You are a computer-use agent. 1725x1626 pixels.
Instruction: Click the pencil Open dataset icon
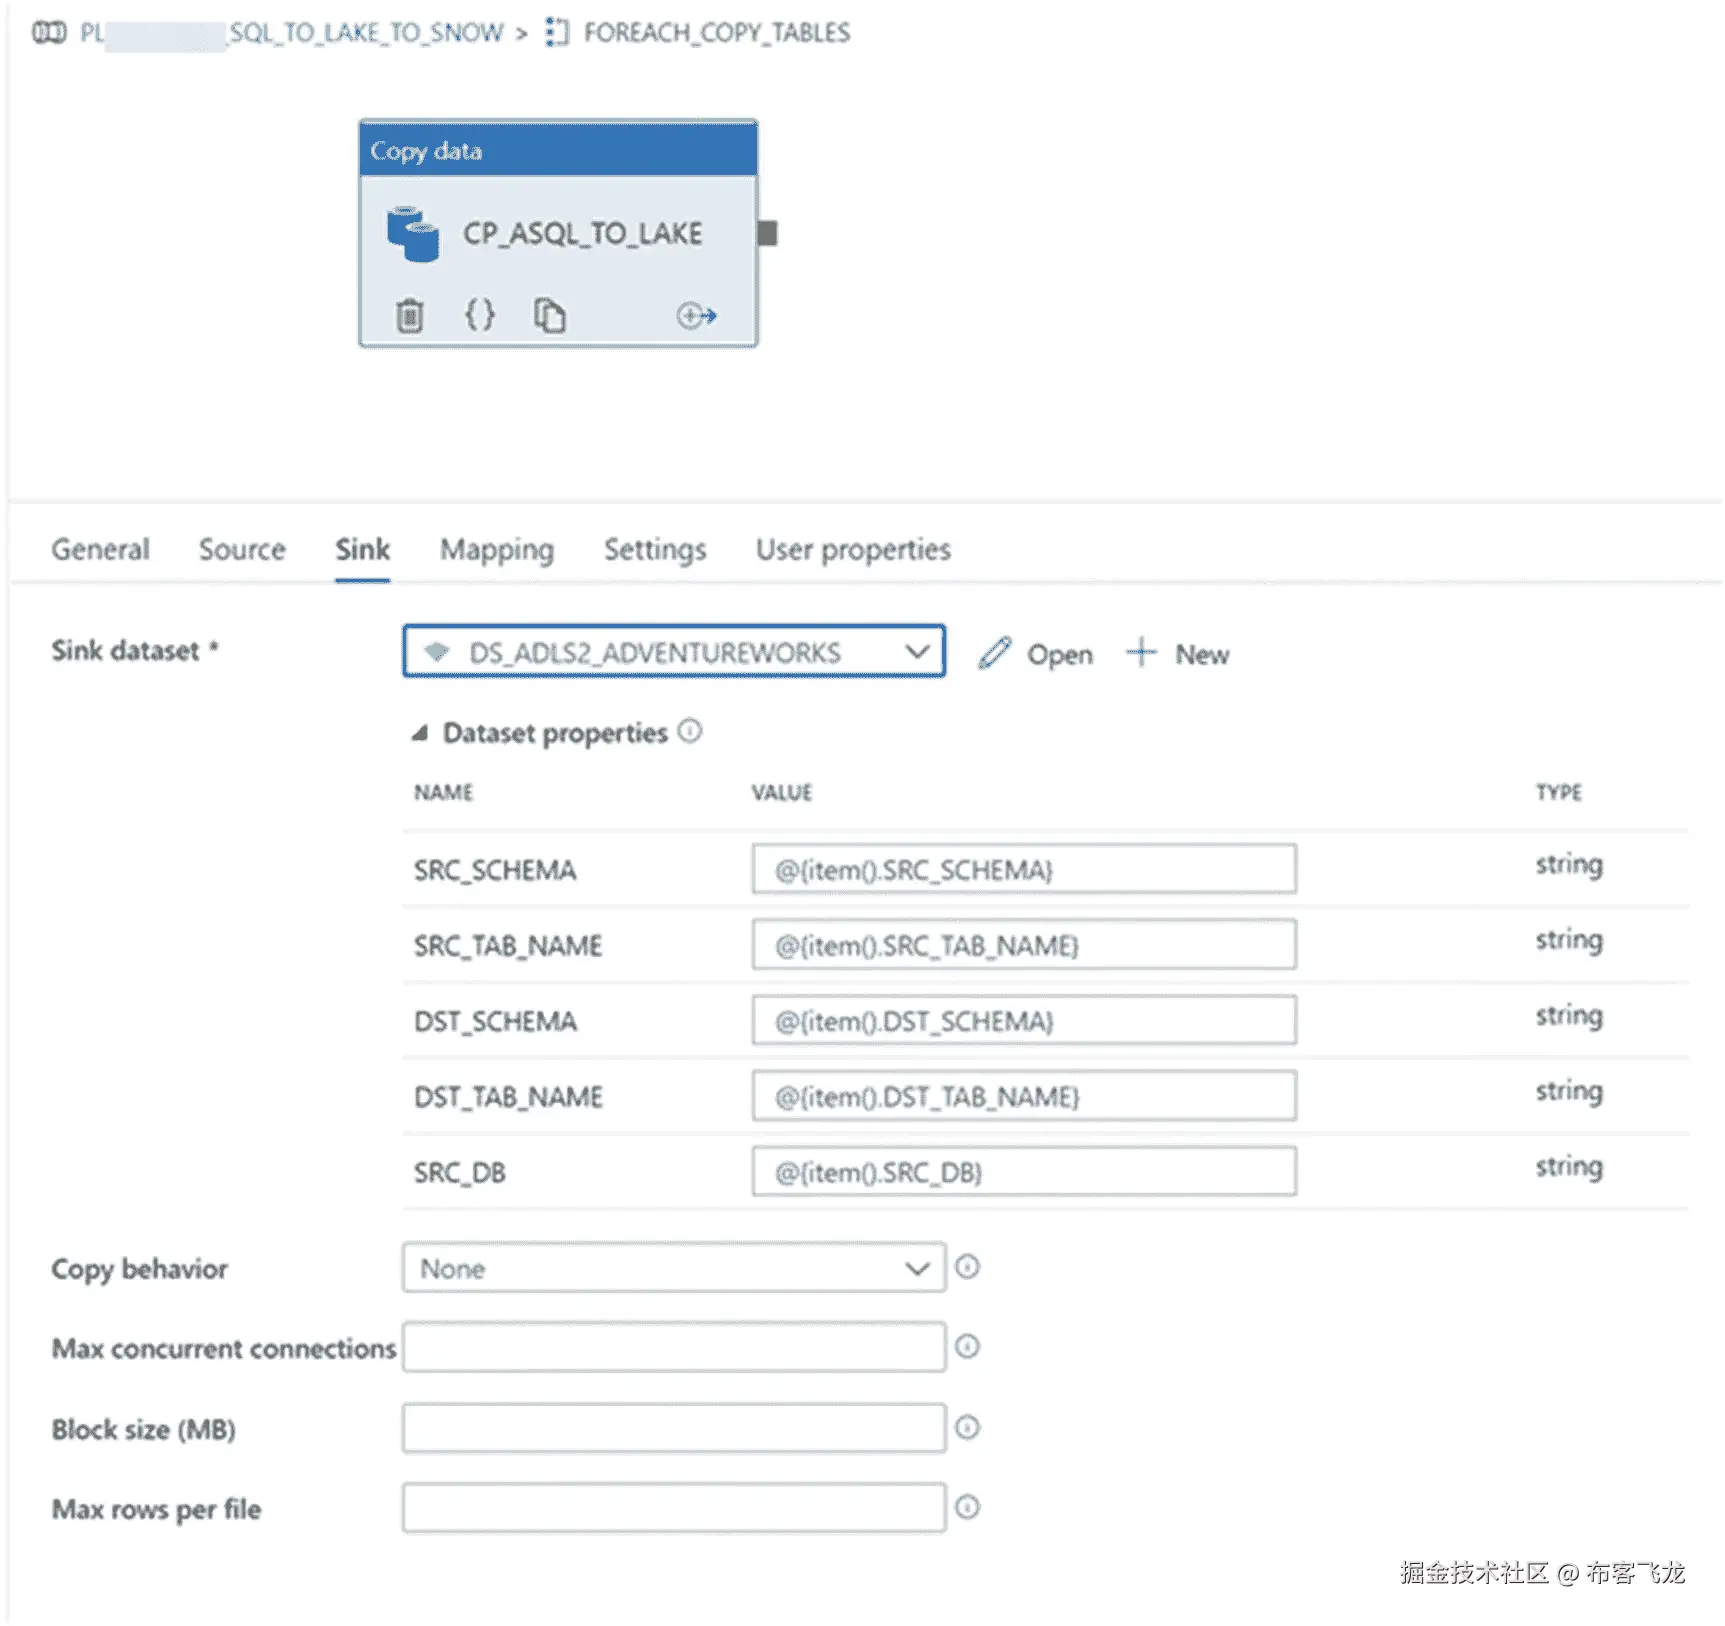[995, 653]
